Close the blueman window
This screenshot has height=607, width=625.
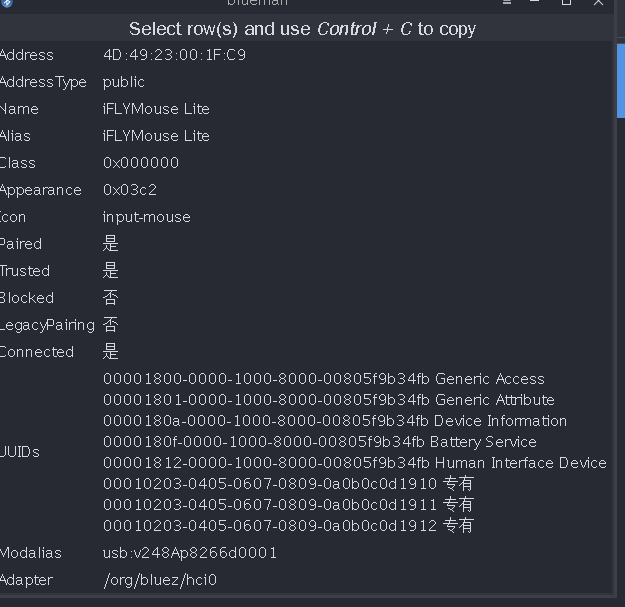click(598, 3)
